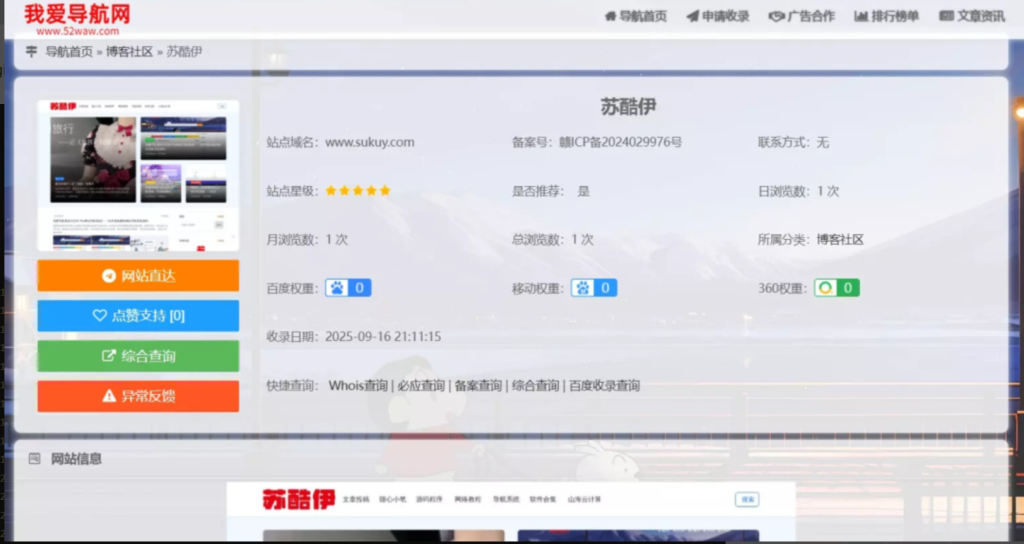The width and height of the screenshot is (1024, 544).
Task: Click the 360权重 green badge
Action: click(x=837, y=288)
